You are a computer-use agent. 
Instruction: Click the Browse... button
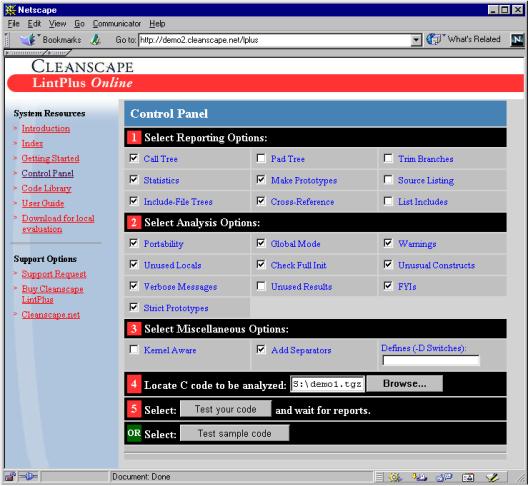pos(404,383)
